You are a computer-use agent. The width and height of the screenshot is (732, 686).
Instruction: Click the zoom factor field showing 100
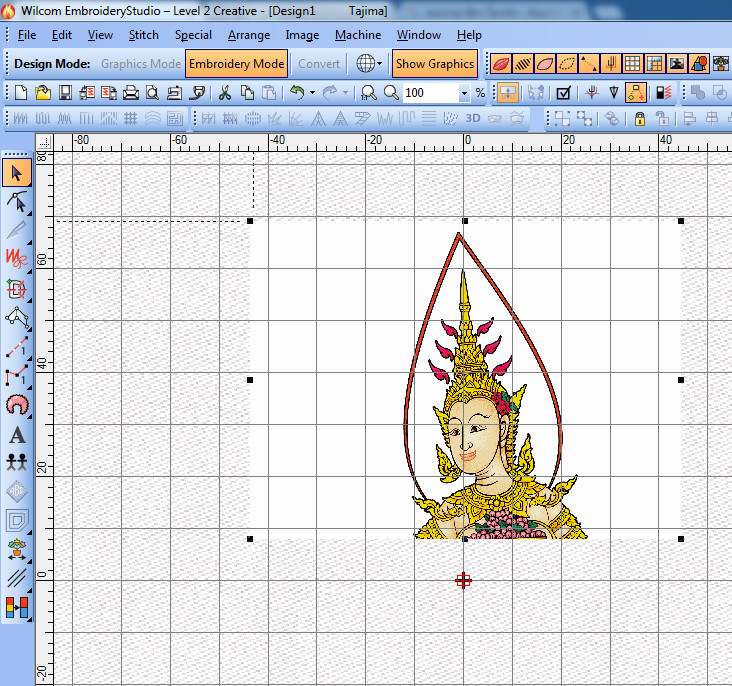430,93
